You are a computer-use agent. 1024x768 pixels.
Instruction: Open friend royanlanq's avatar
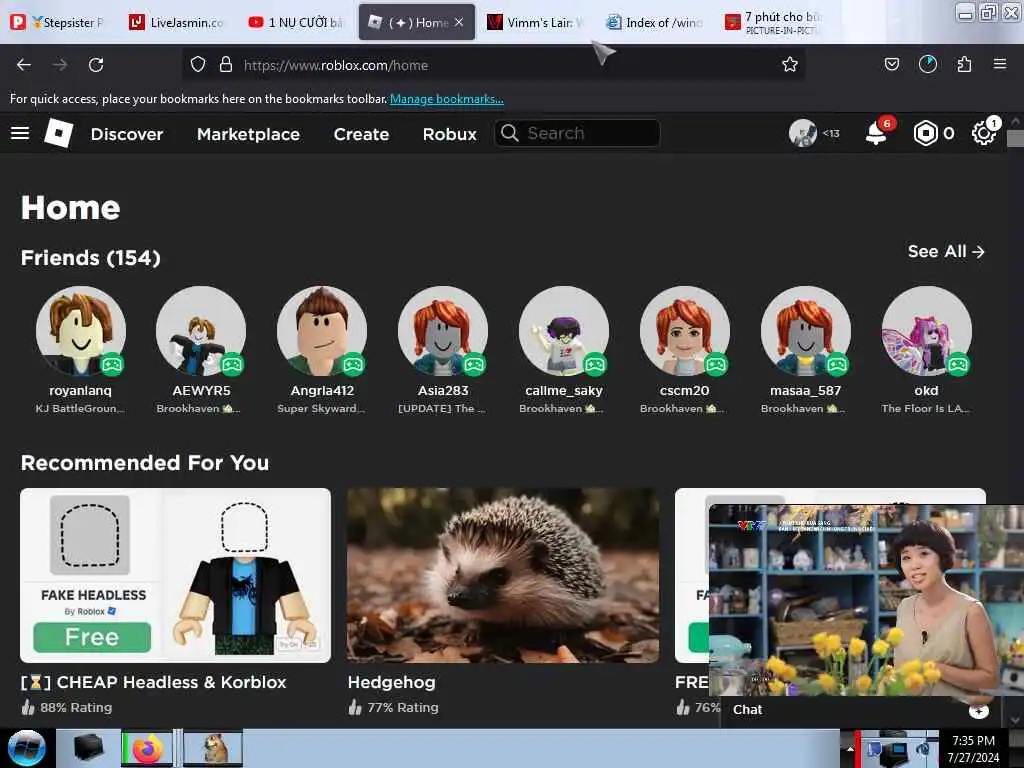point(80,330)
